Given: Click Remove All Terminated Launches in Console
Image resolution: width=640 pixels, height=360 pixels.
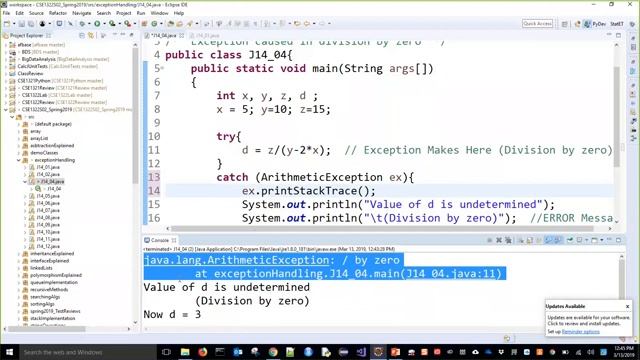Looking at the screenshot, I should [x=509, y=240].
